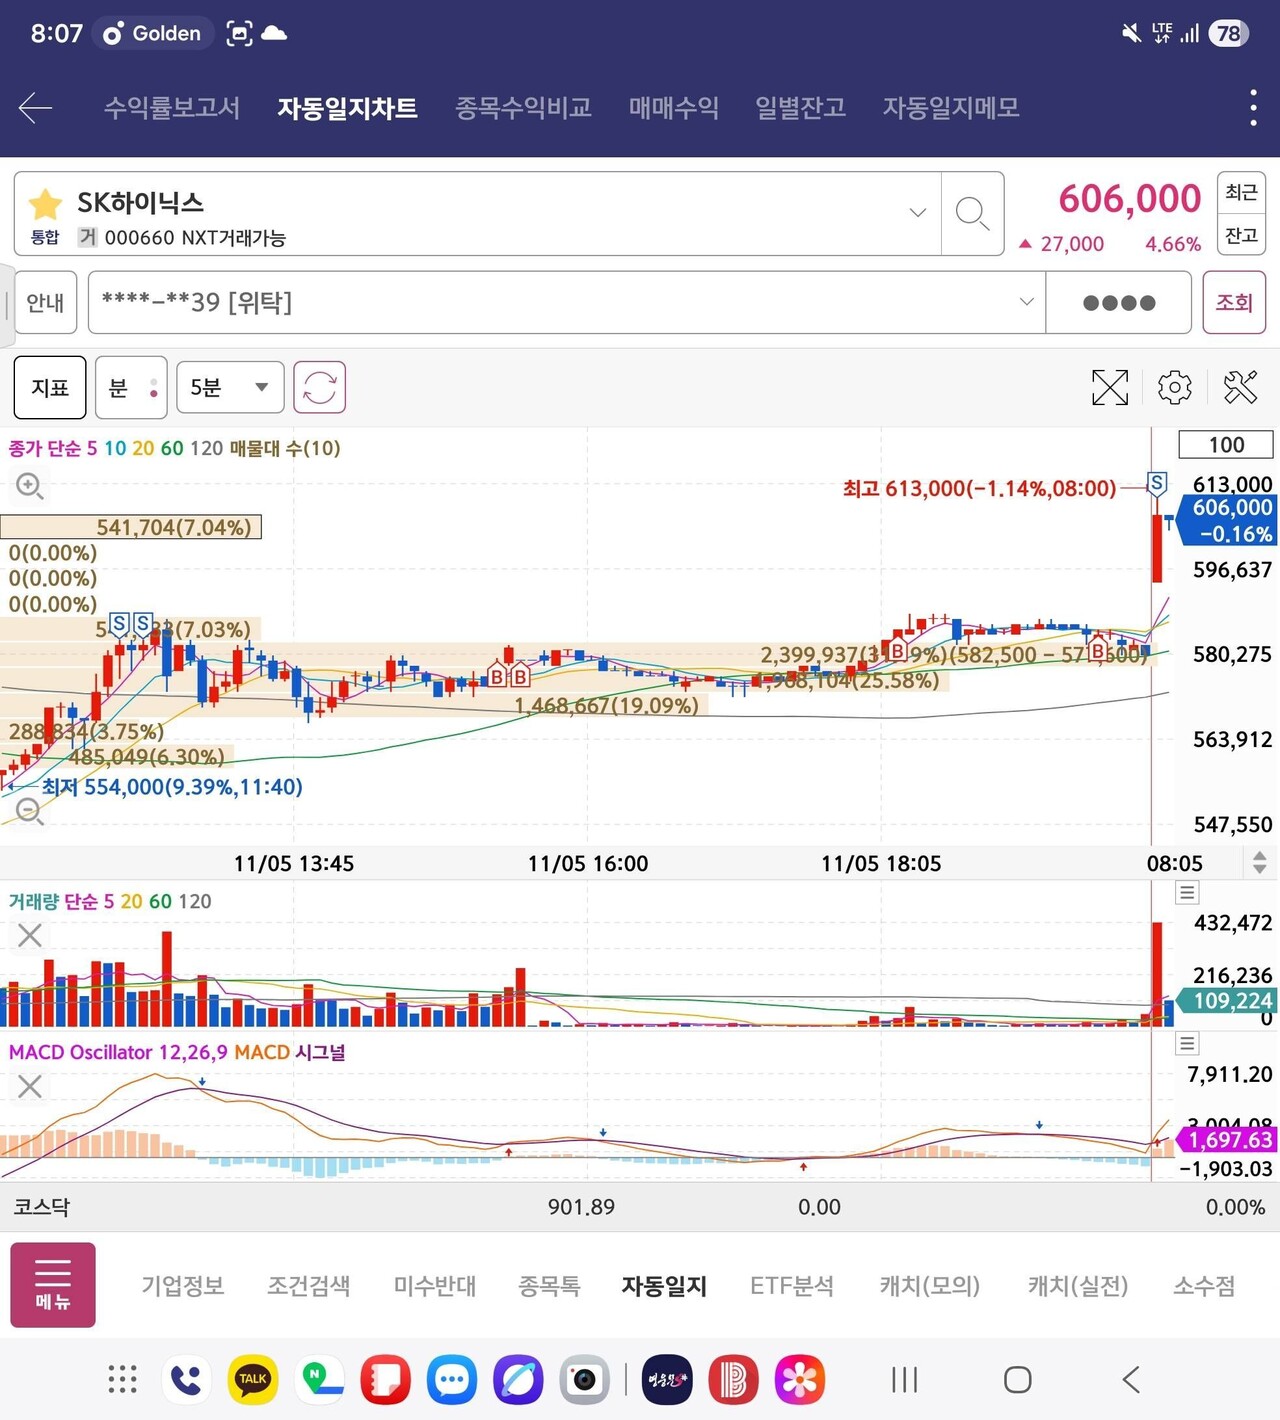This screenshot has height=1420, width=1280.
Task: Open the chart settings gear icon
Action: (1174, 387)
